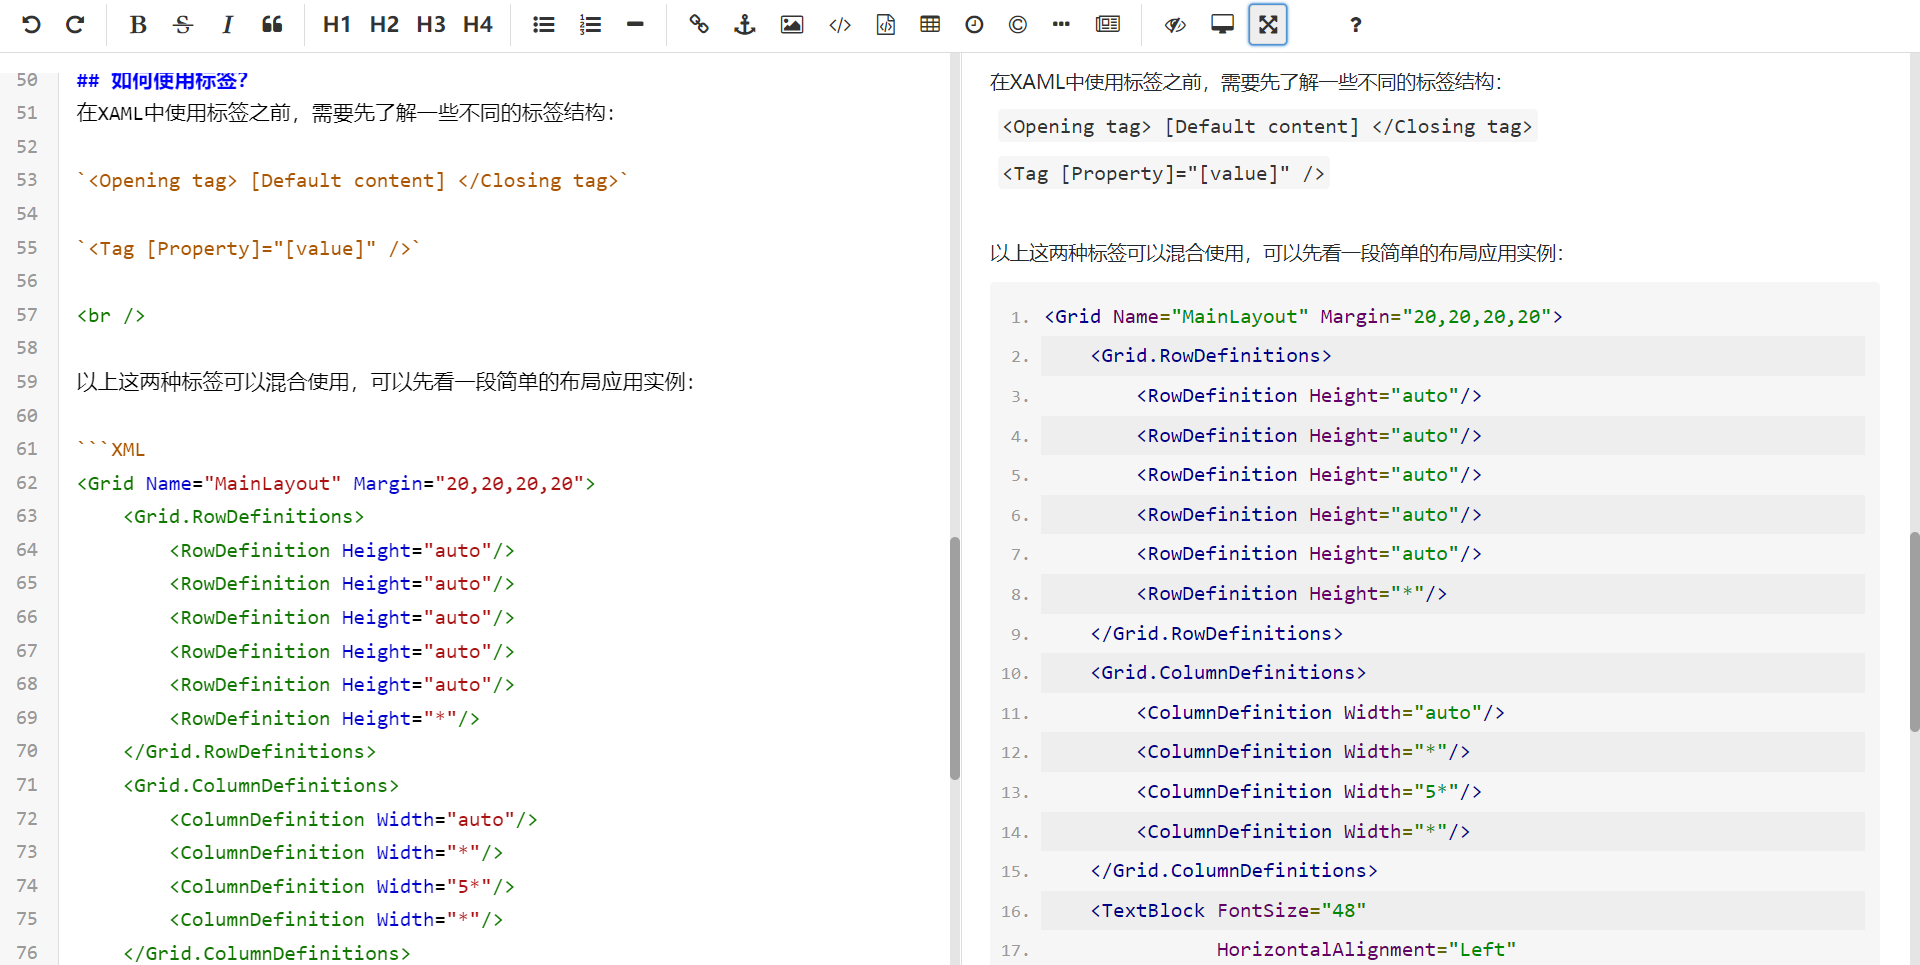Insert a hyperlink with the chain icon

pyautogui.click(x=699, y=25)
